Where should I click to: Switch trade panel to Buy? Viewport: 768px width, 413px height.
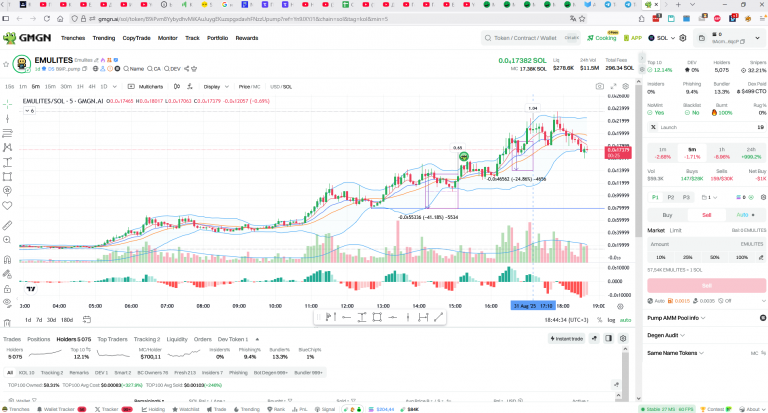[x=668, y=215]
